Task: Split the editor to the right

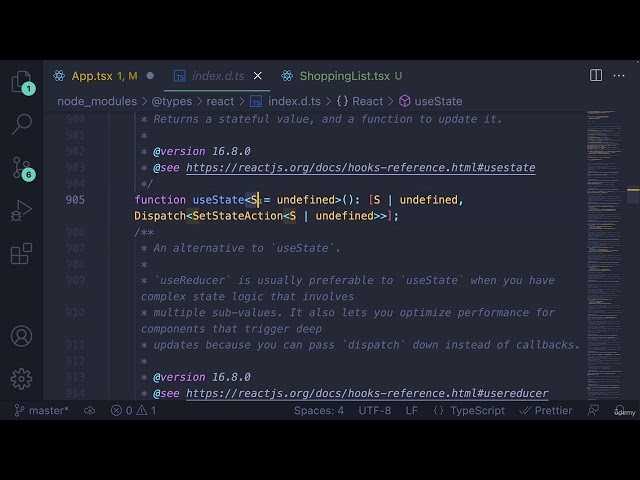Action: coord(596,76)
